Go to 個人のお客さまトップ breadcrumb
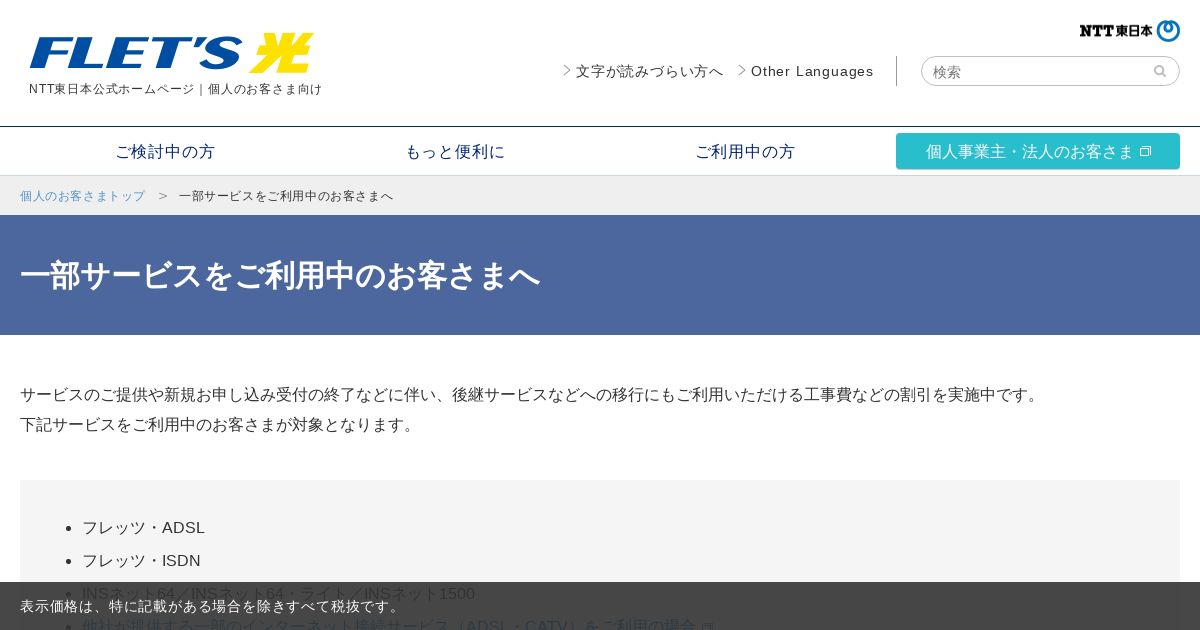 [x=82, y=196]
